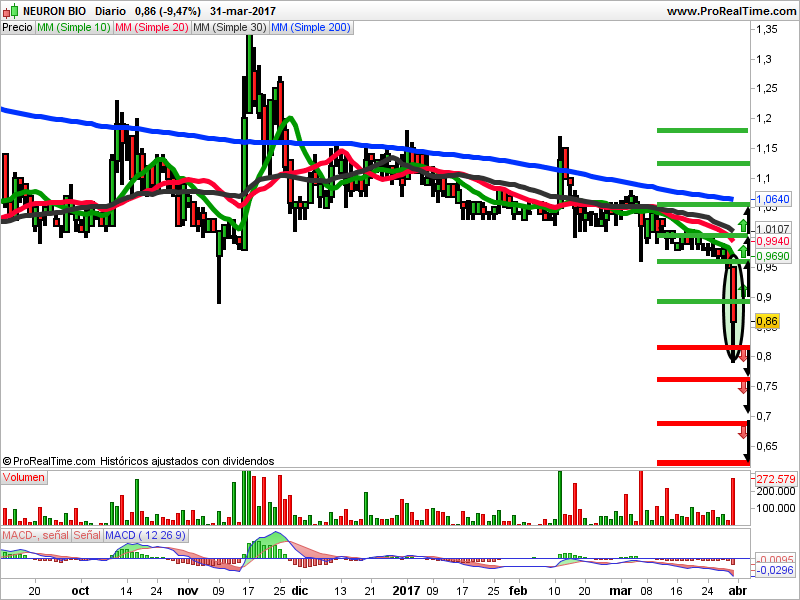The image size is (800, 600).
Task: Open the www.ProRealTime.com link
Action: pos(731,11)
